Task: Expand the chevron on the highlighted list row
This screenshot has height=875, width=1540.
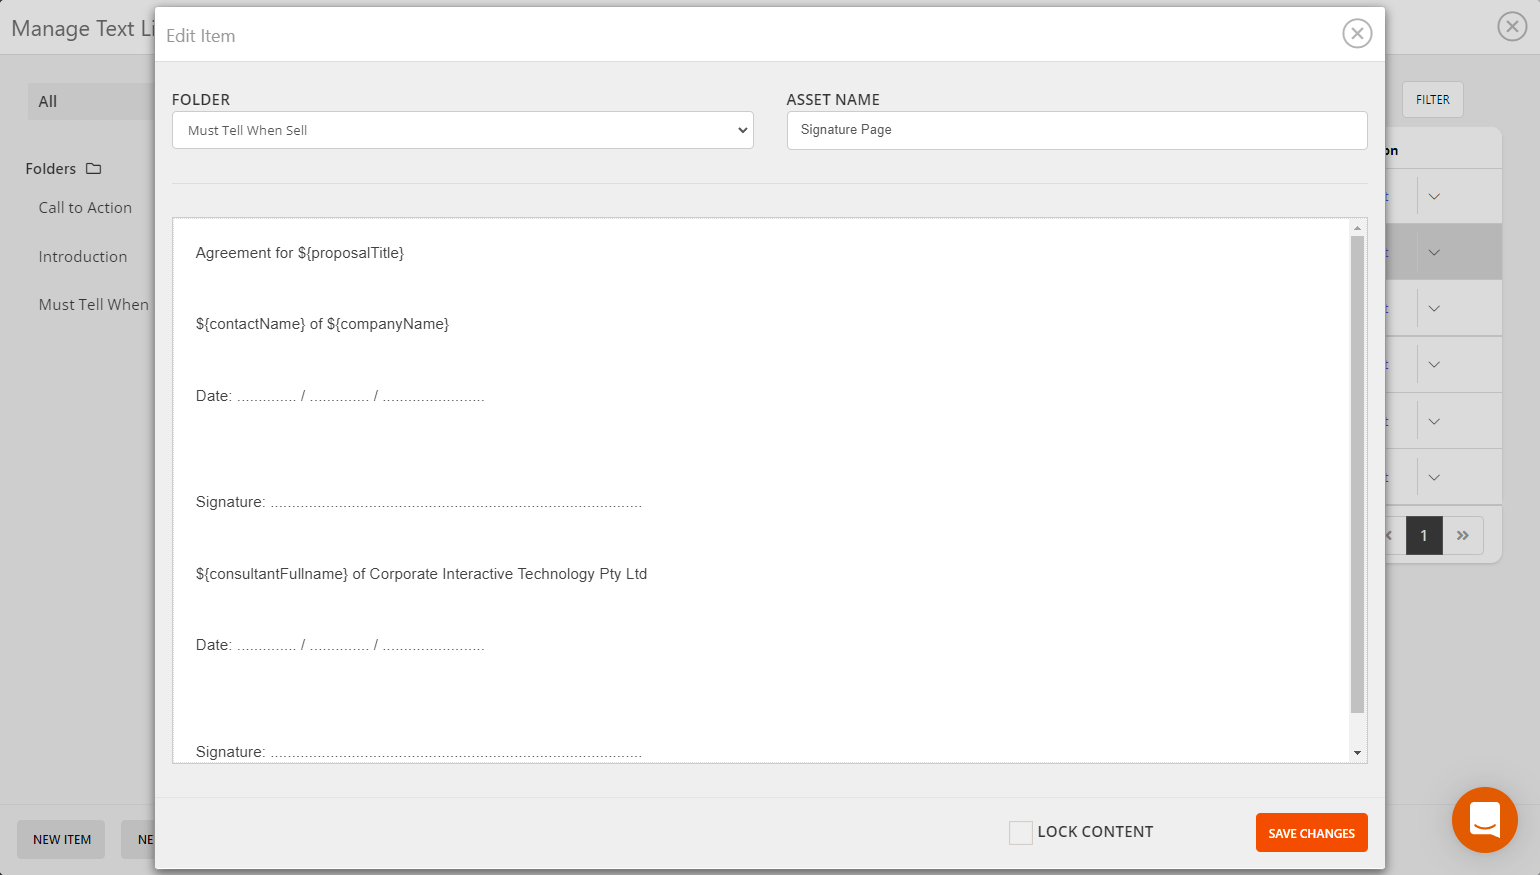Action: click(1434, 252)
